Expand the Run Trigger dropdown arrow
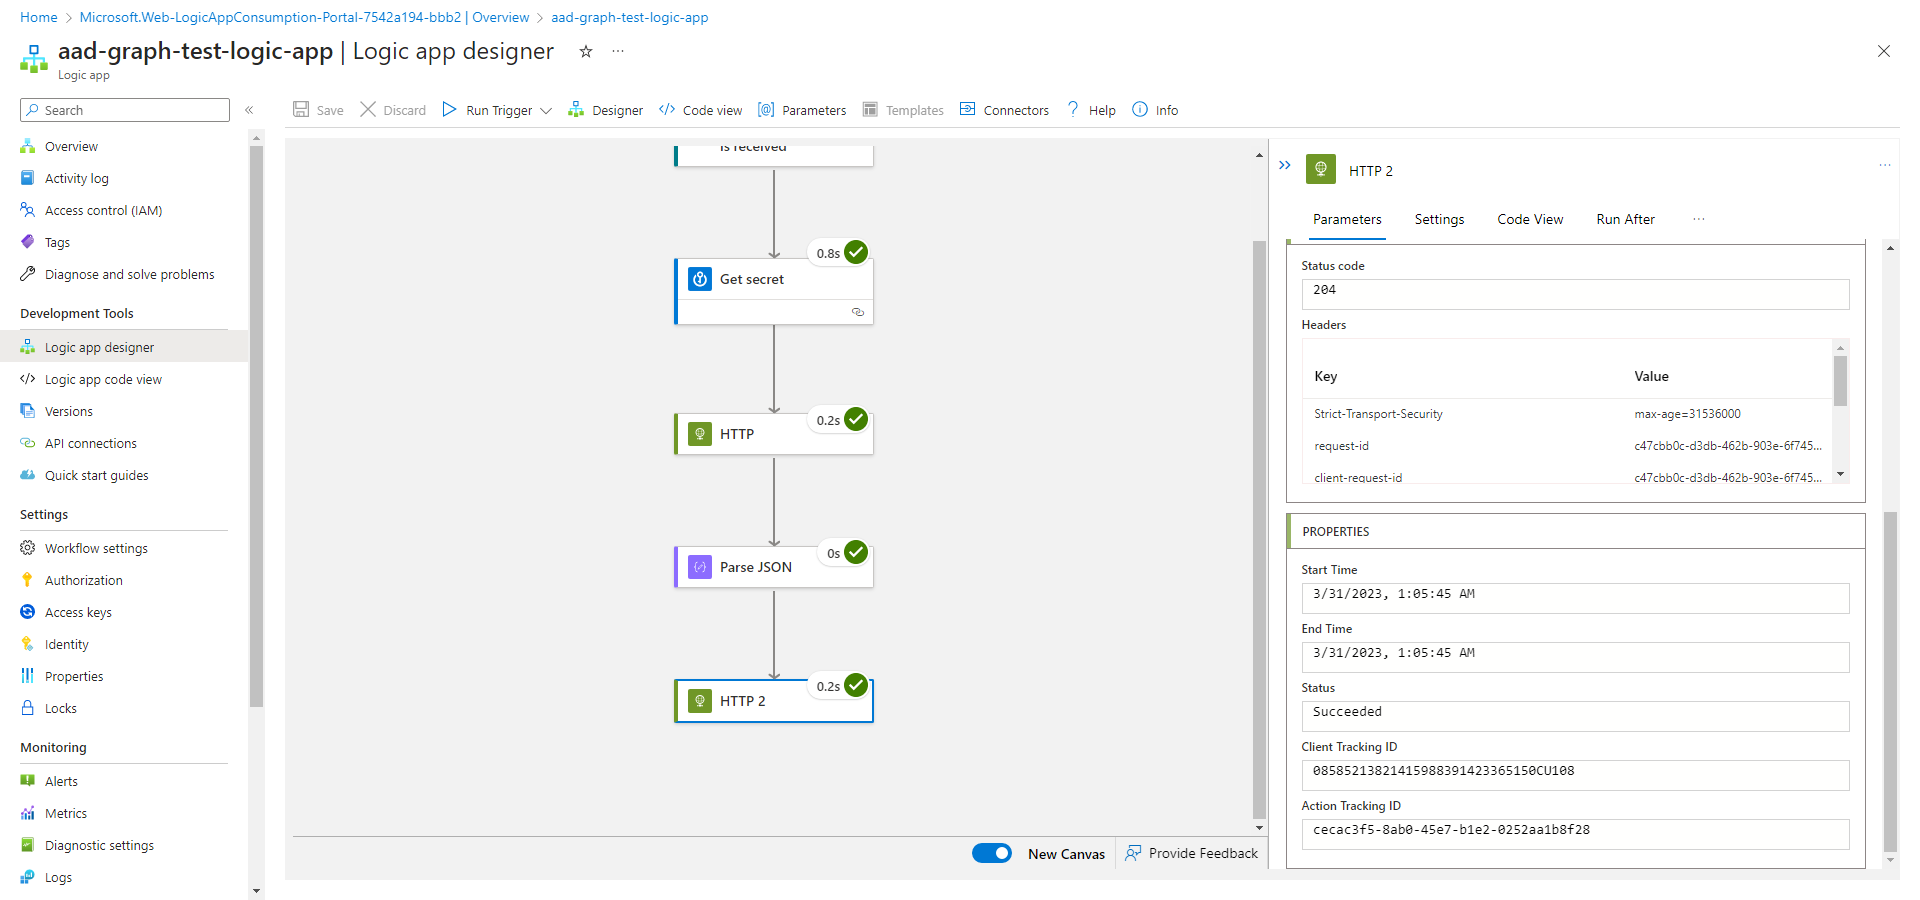The height and width of the screenshot is (900, 1920). point(546,111)
